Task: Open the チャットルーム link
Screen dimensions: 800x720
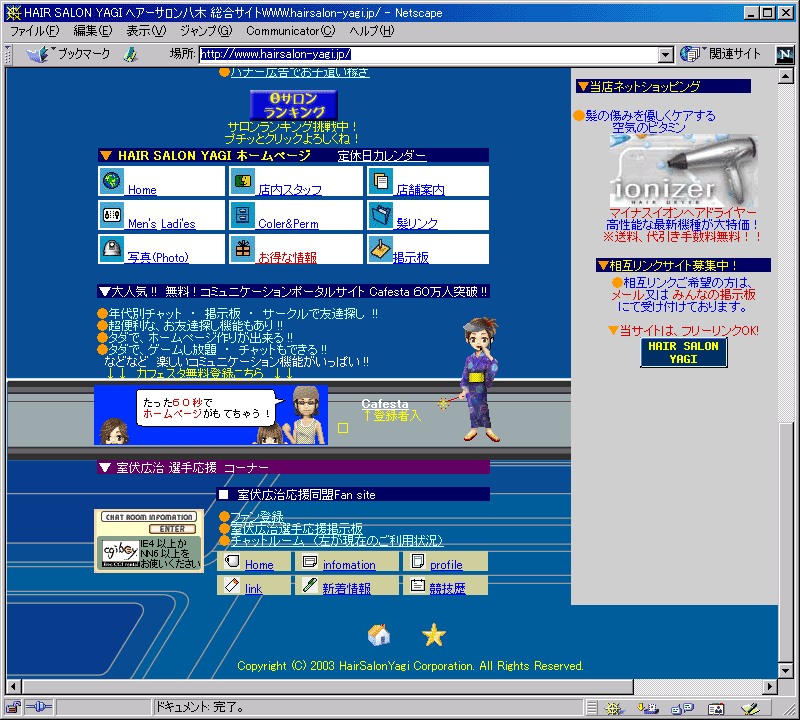Action: click(x=337, y=540)
